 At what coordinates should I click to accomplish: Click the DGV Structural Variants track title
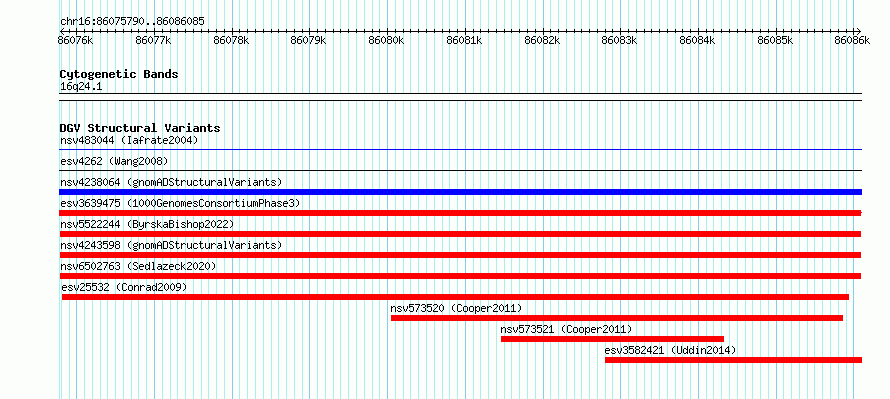coord(140,128)
